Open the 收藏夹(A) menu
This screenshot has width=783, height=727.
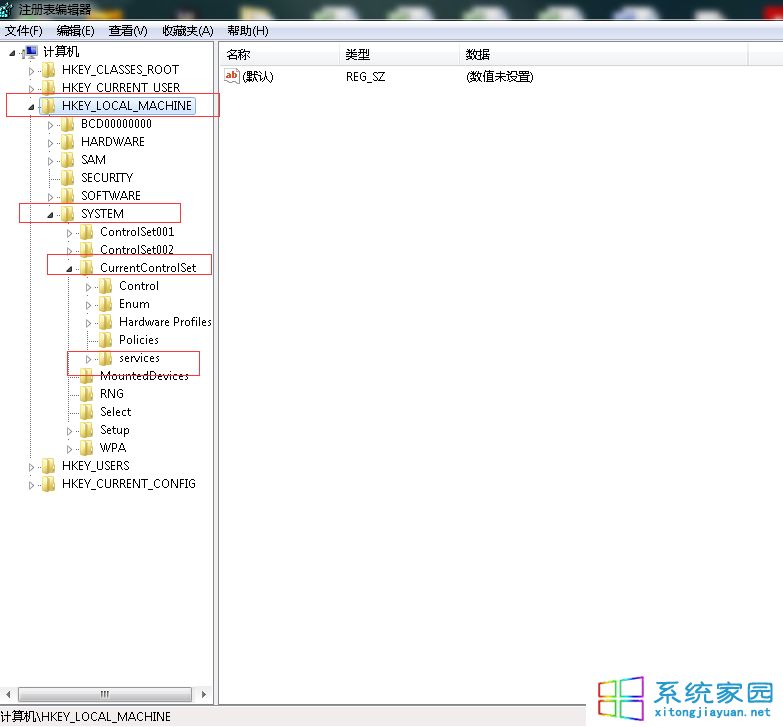tap(188, 31)
